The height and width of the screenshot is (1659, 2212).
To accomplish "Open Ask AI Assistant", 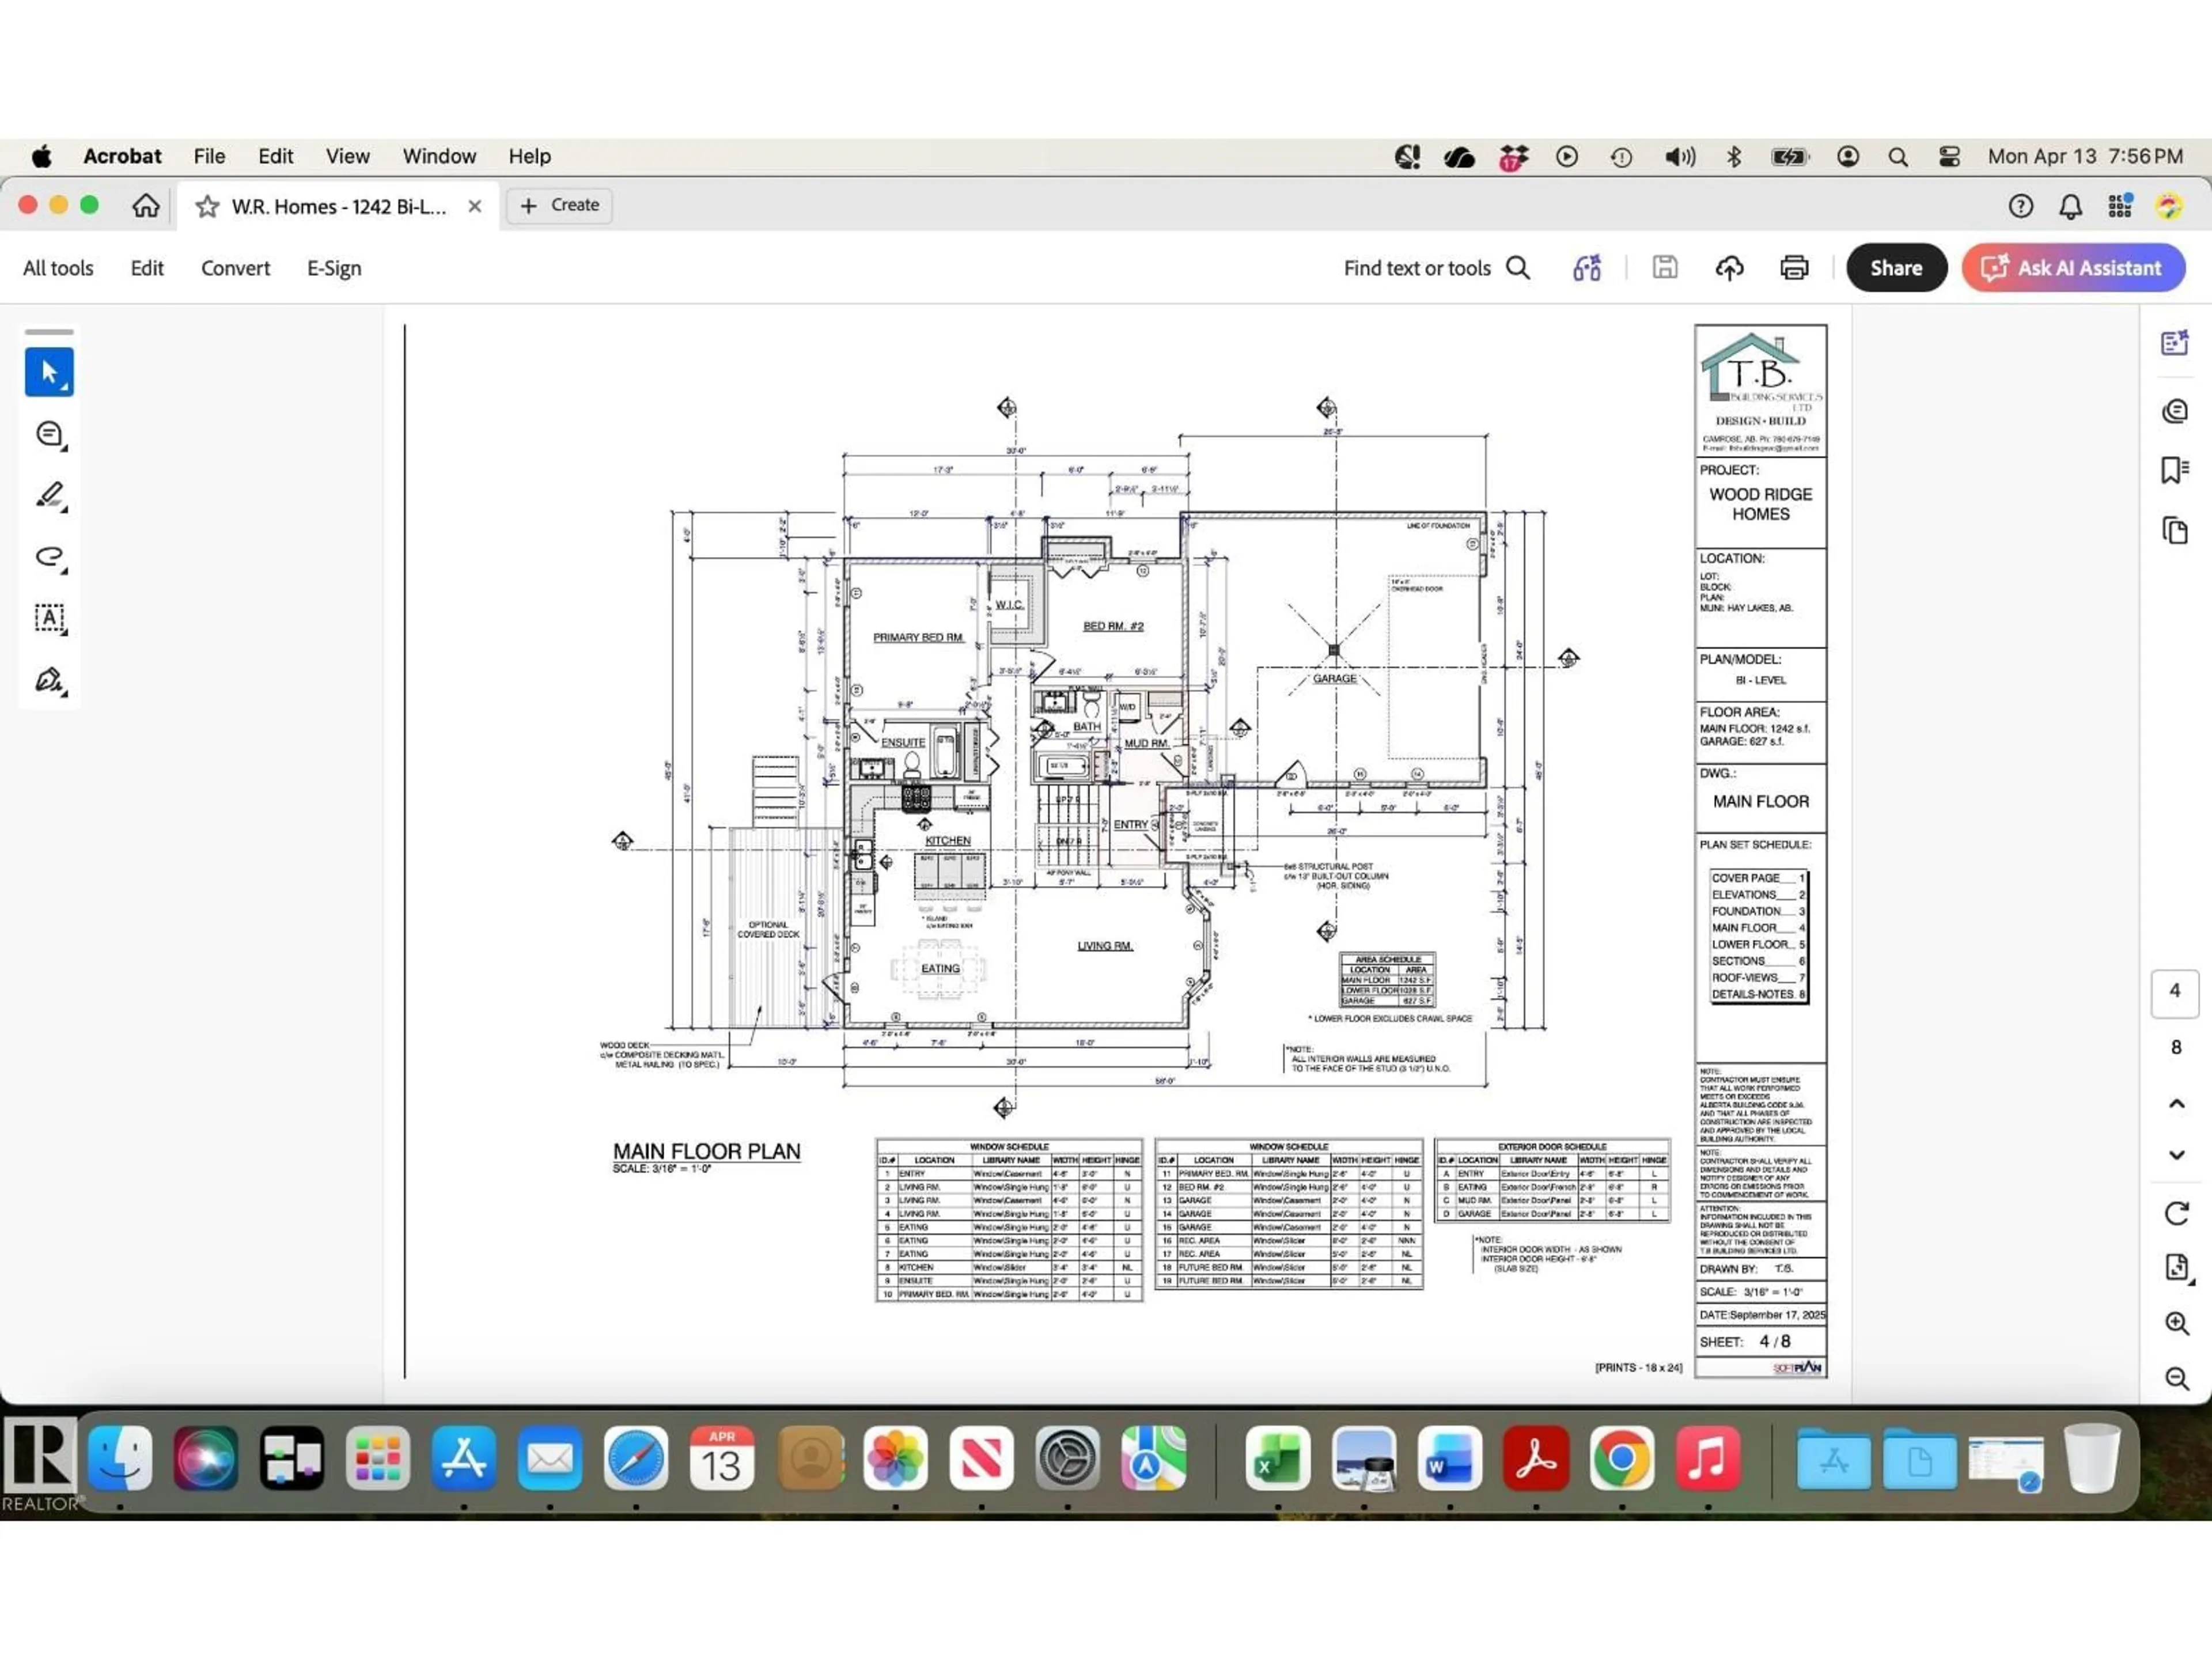I will pos(2072,267).
